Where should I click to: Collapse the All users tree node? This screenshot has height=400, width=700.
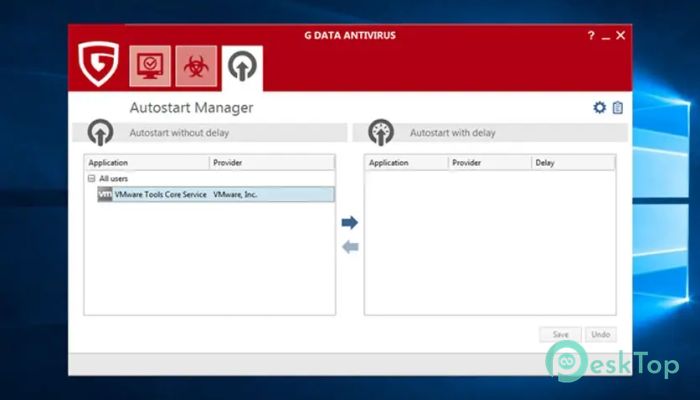pyautogui.click(x=92, y=179)
